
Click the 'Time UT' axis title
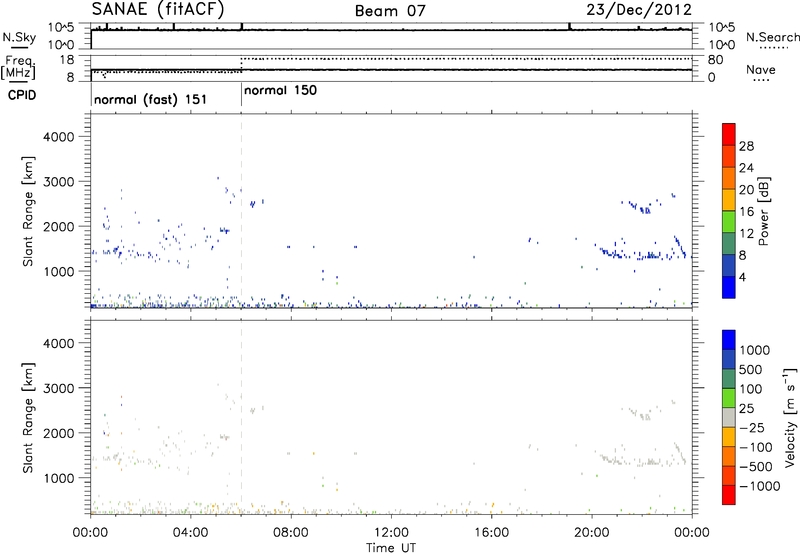click(x=391, y=548)
